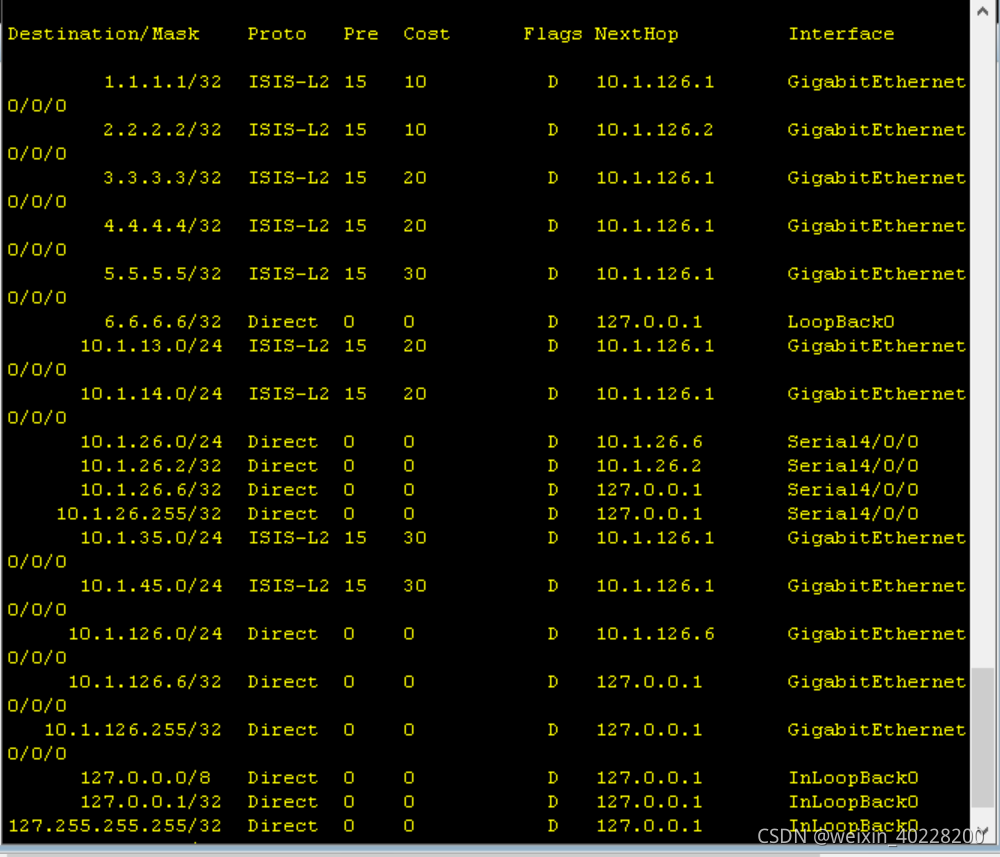Image resolution: width=1000 pixels, height=857 pixels.
Task: Click GigabitEthernet in the 10.1.126.0/24 row
Action: [x=877, y=633]
